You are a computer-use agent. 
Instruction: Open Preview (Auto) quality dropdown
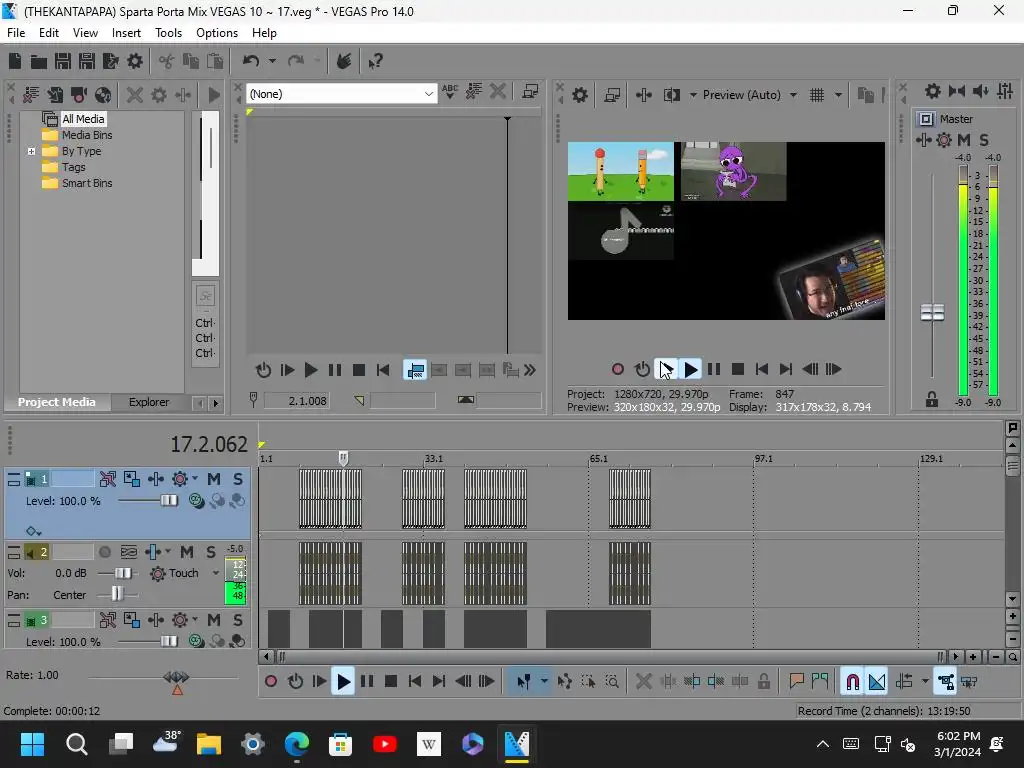(x=793, y=95)
